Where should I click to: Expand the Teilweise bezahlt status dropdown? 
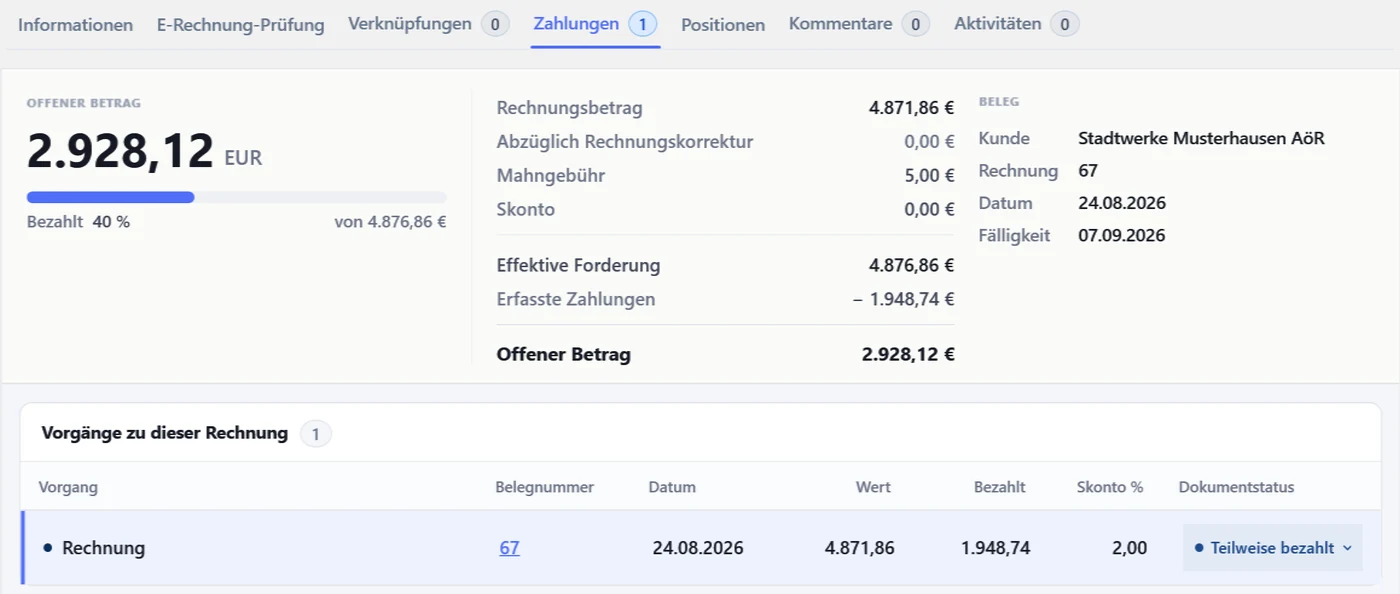[1272, 548]
